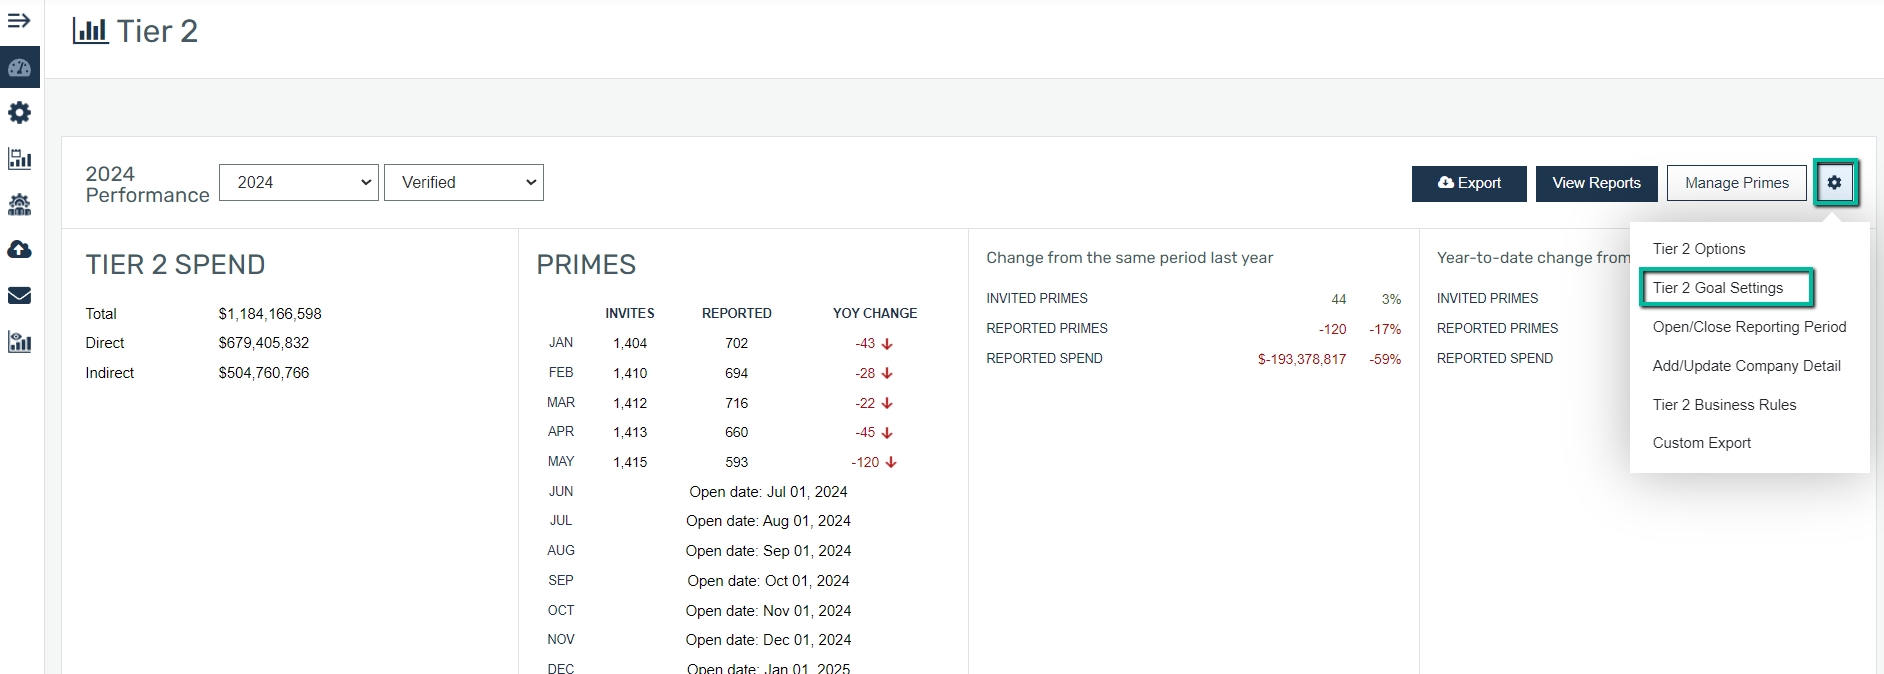1884x674 pixels.
Task: Open the dashboard gauge icon in sidebar
Action: (x=19, y=67)
